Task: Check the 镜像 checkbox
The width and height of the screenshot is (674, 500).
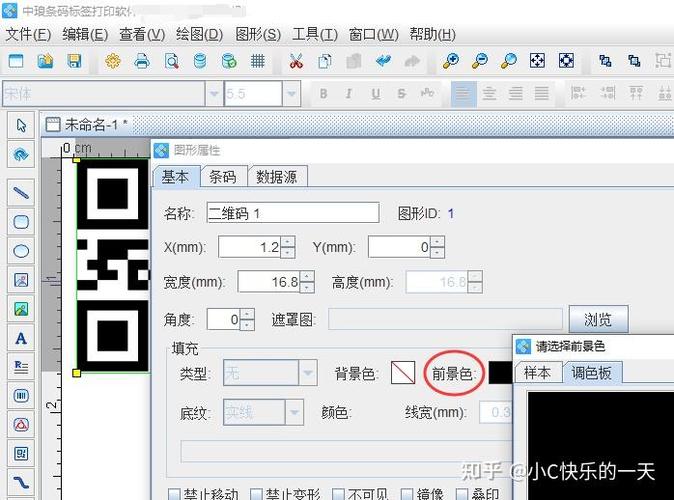Action: 406,494
